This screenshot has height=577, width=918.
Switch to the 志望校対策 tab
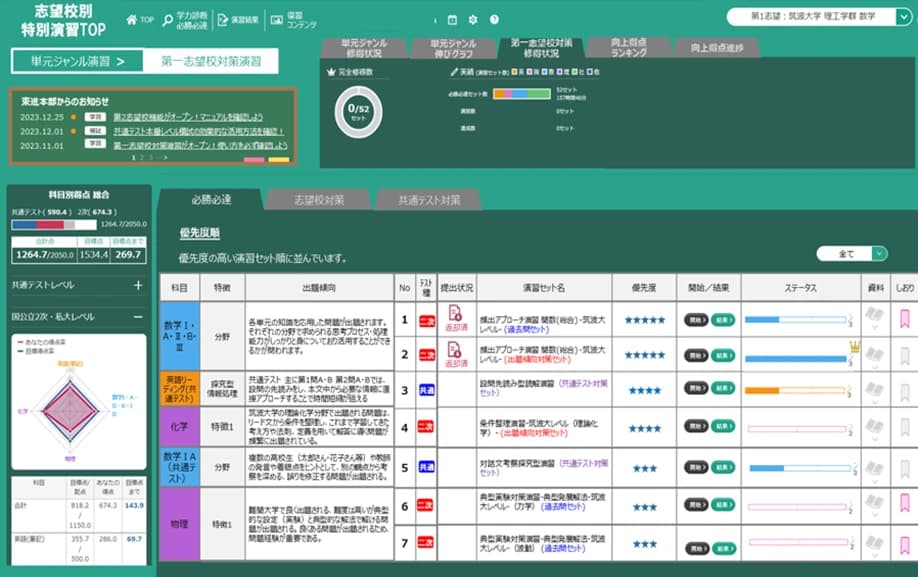tap(320, 197)
